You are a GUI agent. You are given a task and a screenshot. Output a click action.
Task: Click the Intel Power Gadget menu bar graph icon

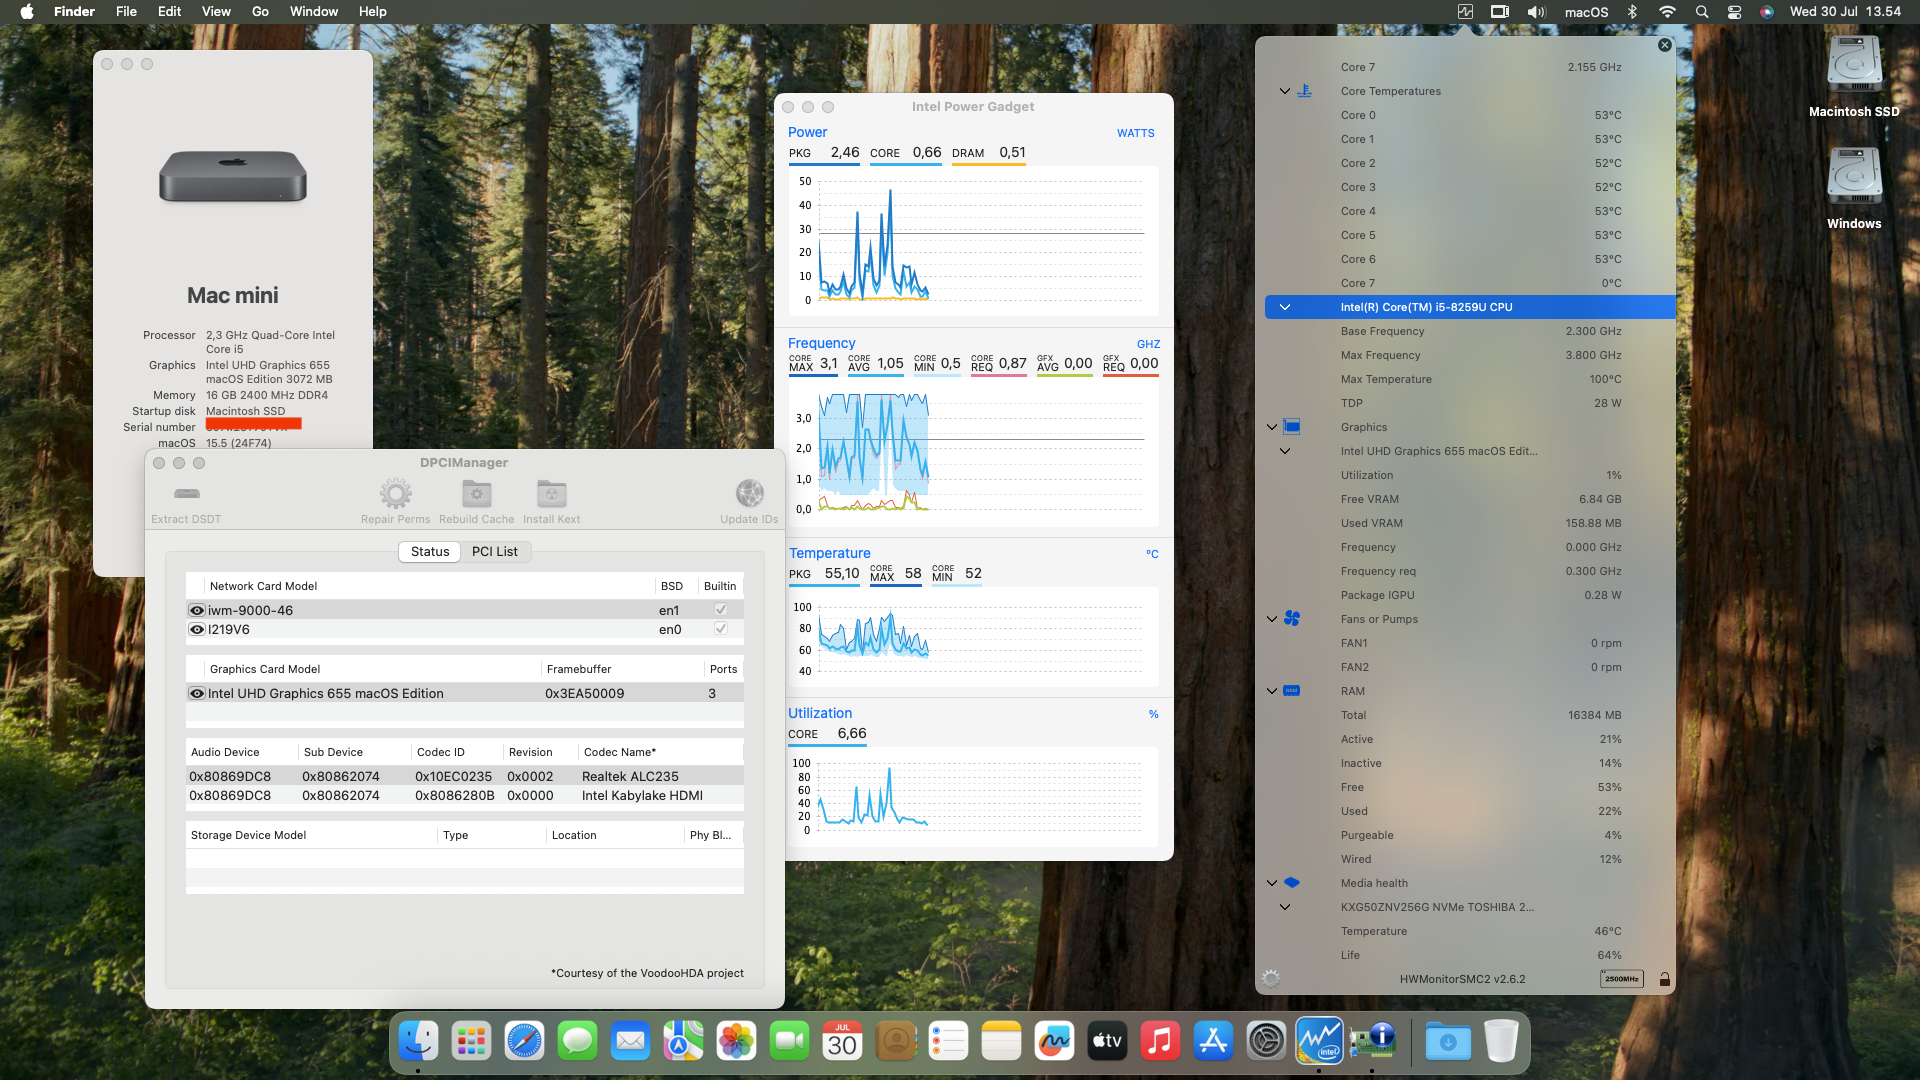coord(1464,11)
